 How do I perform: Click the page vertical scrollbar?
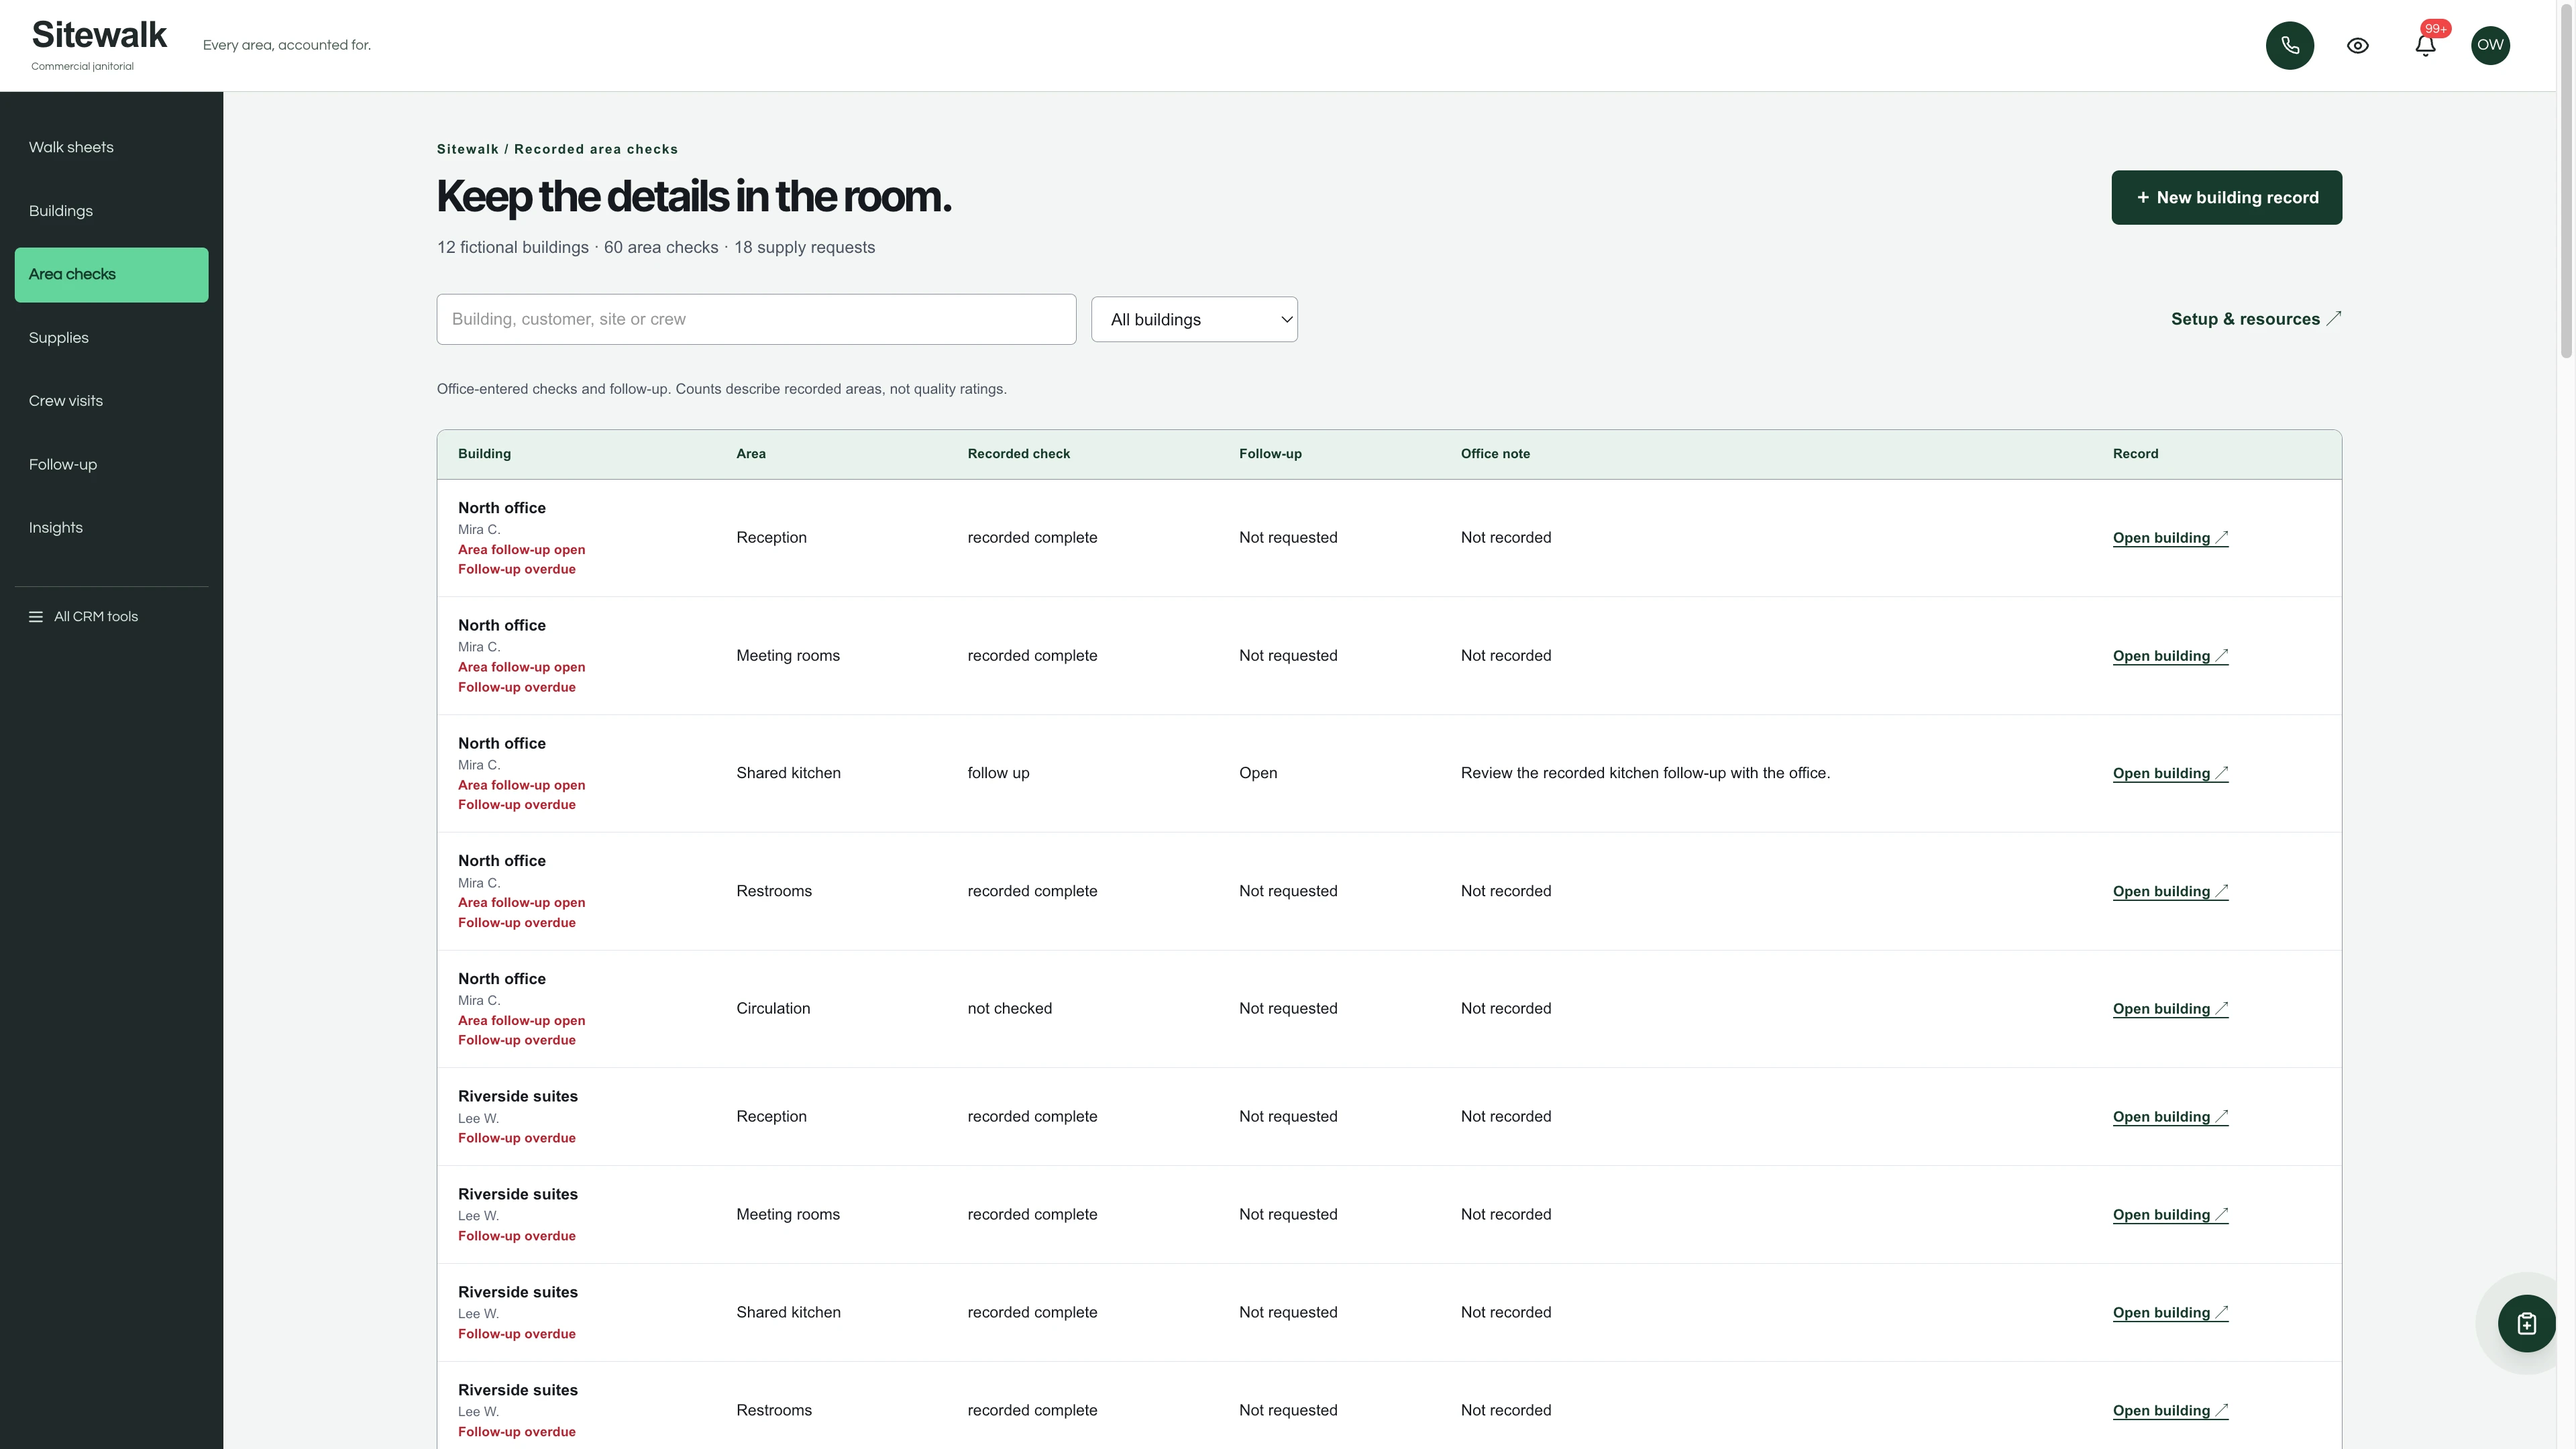[x=2566, y=180]
